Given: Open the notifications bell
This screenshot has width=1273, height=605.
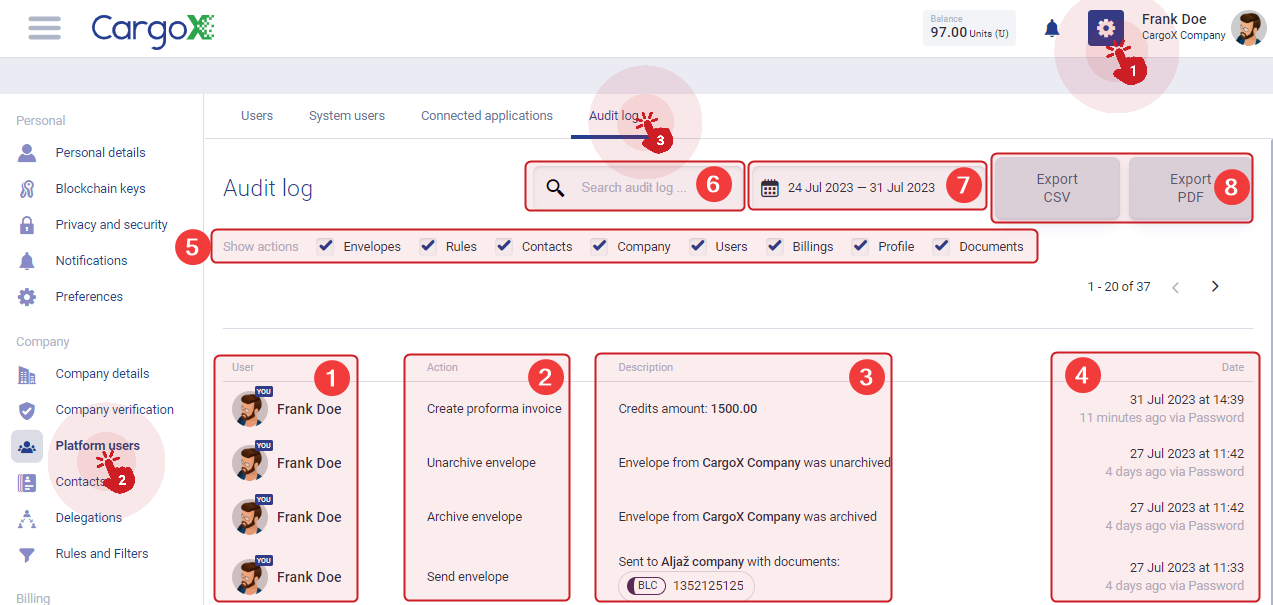Looking at the screenshot, I should [x=1052, y=28].
